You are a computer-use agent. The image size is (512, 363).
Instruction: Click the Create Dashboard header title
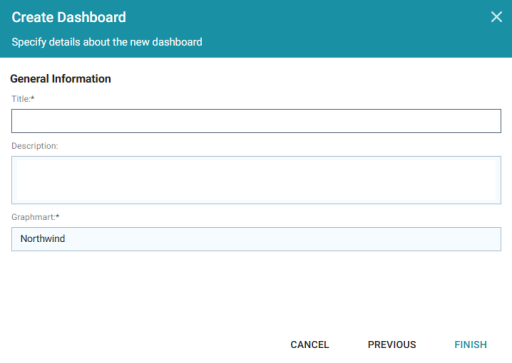(x=69, y=17)
